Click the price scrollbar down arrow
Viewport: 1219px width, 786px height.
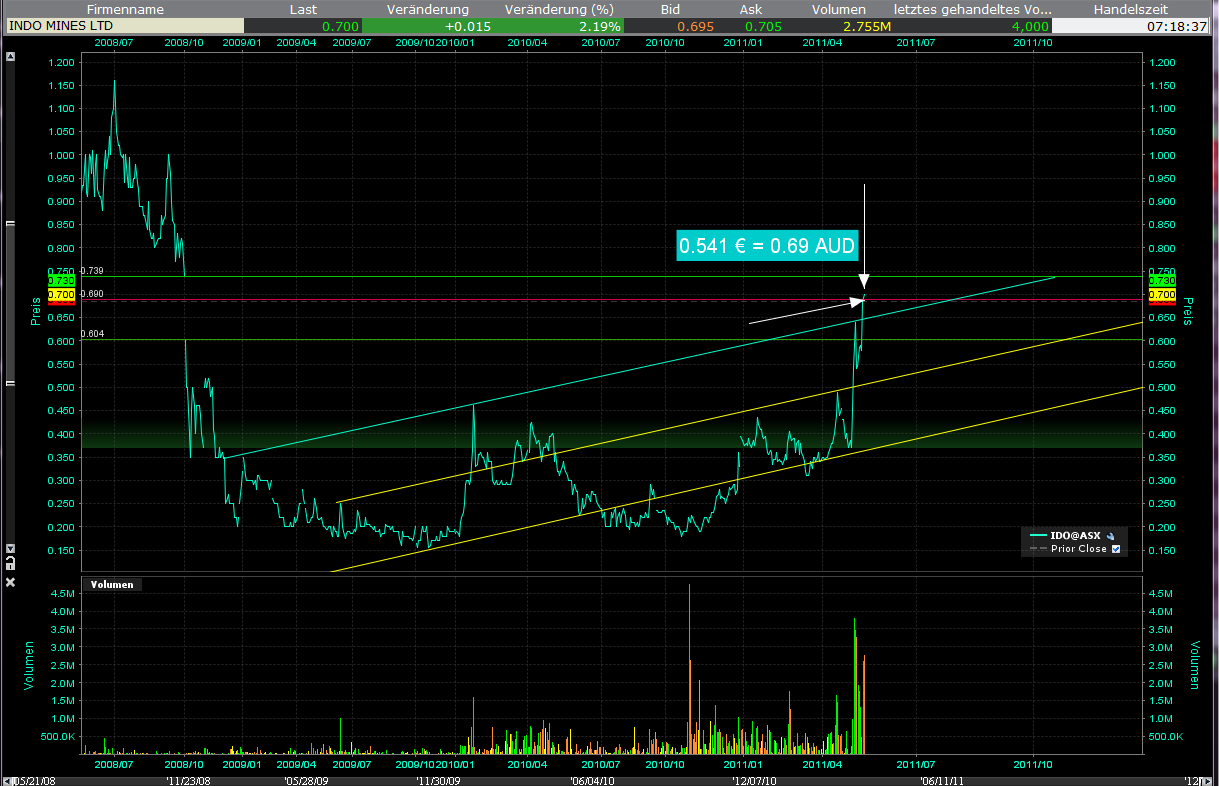[x=10, y=548]
